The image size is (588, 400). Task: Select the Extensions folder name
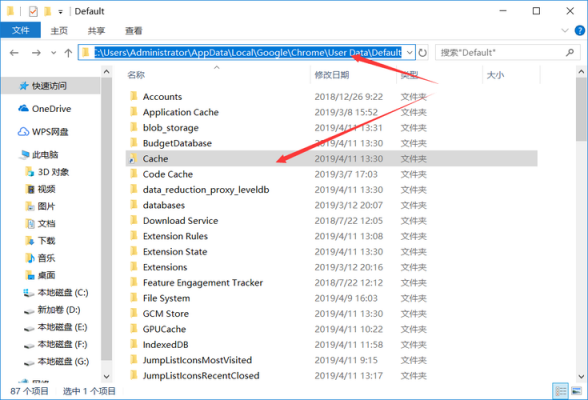[165, 267]
